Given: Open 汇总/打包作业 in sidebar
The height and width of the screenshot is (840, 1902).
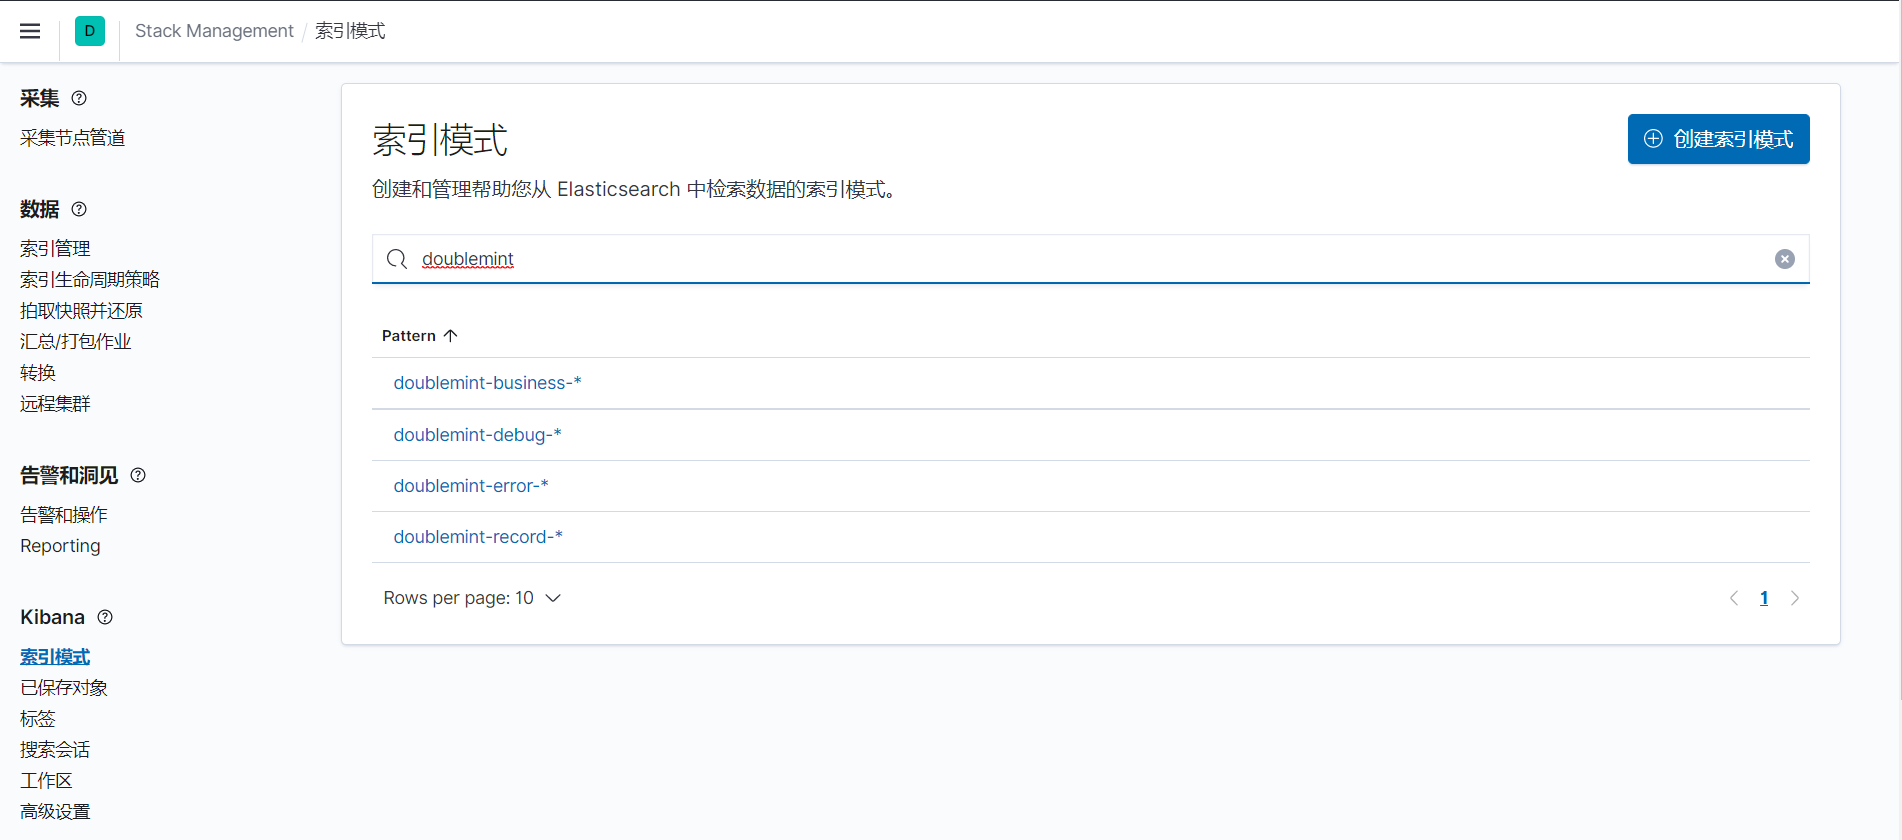Looking at the screenshot, I should pos(76,341).
